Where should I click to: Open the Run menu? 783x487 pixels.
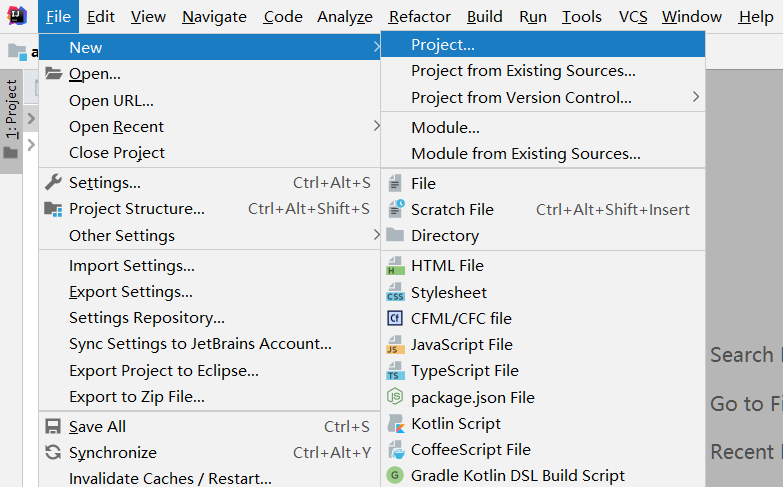coord(533,17)
